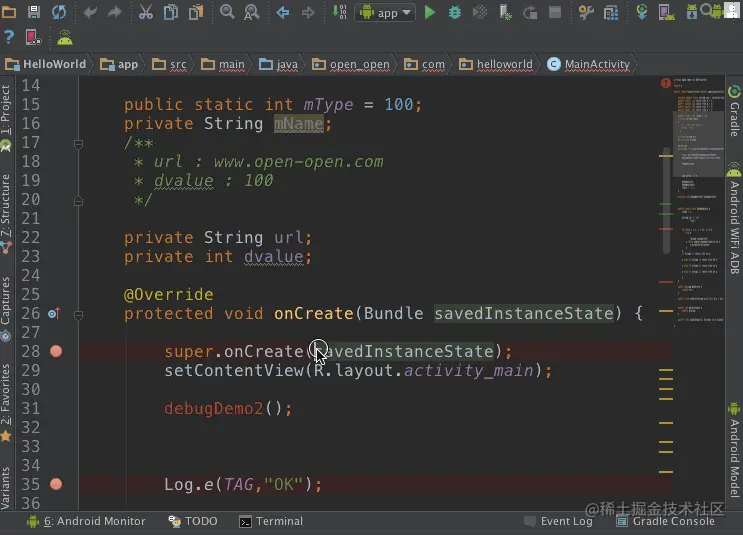This screenshot has width=743, height=535.
Task: Open the Structure side panel tab
Action: click(x=6, y=213)
